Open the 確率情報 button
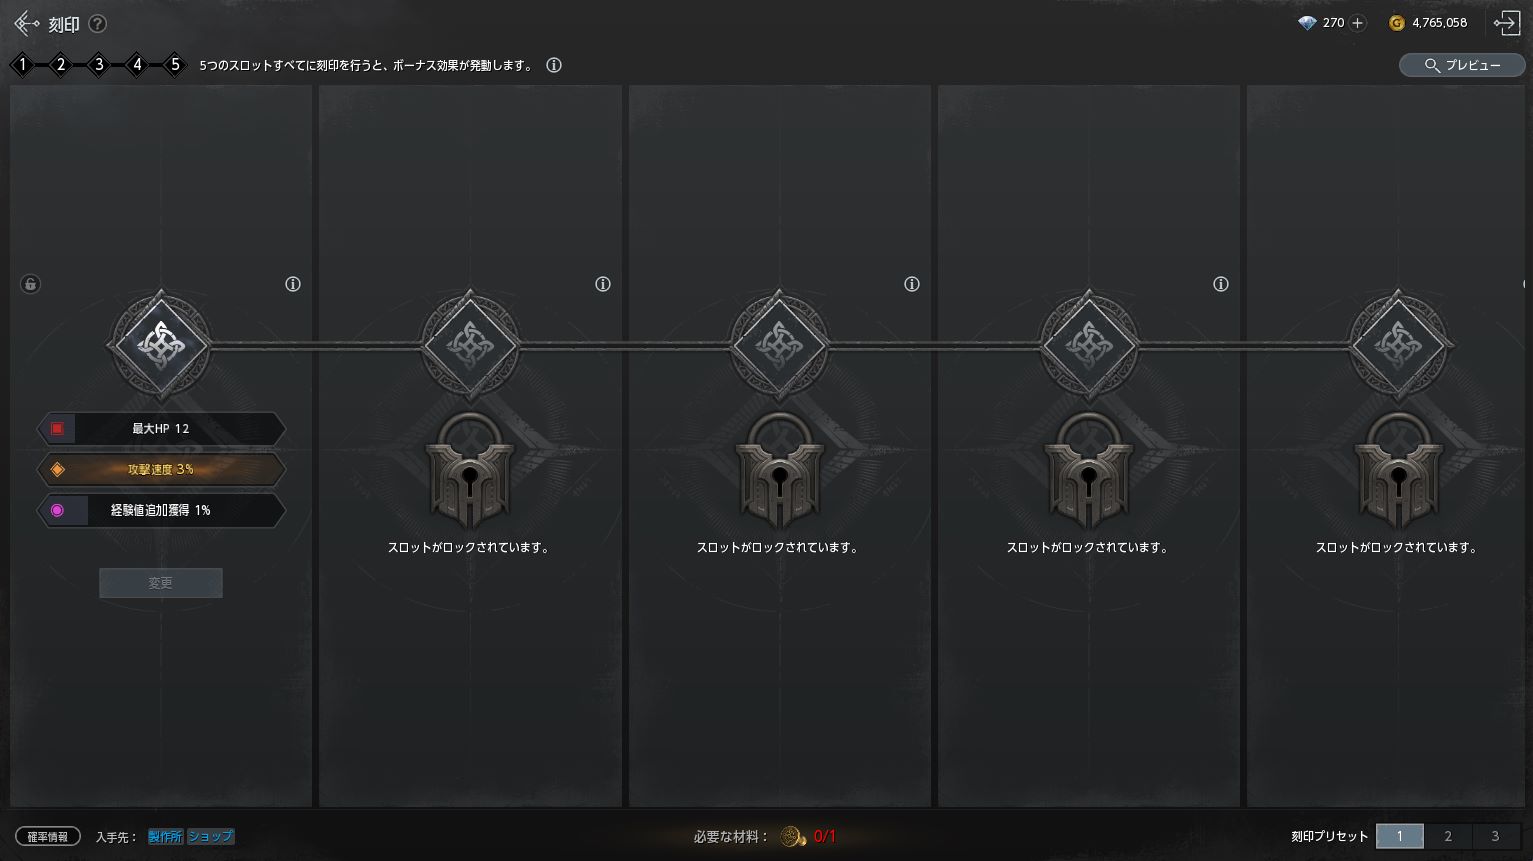The height and width of the screenshot is (861, 1533). point(48,836)
